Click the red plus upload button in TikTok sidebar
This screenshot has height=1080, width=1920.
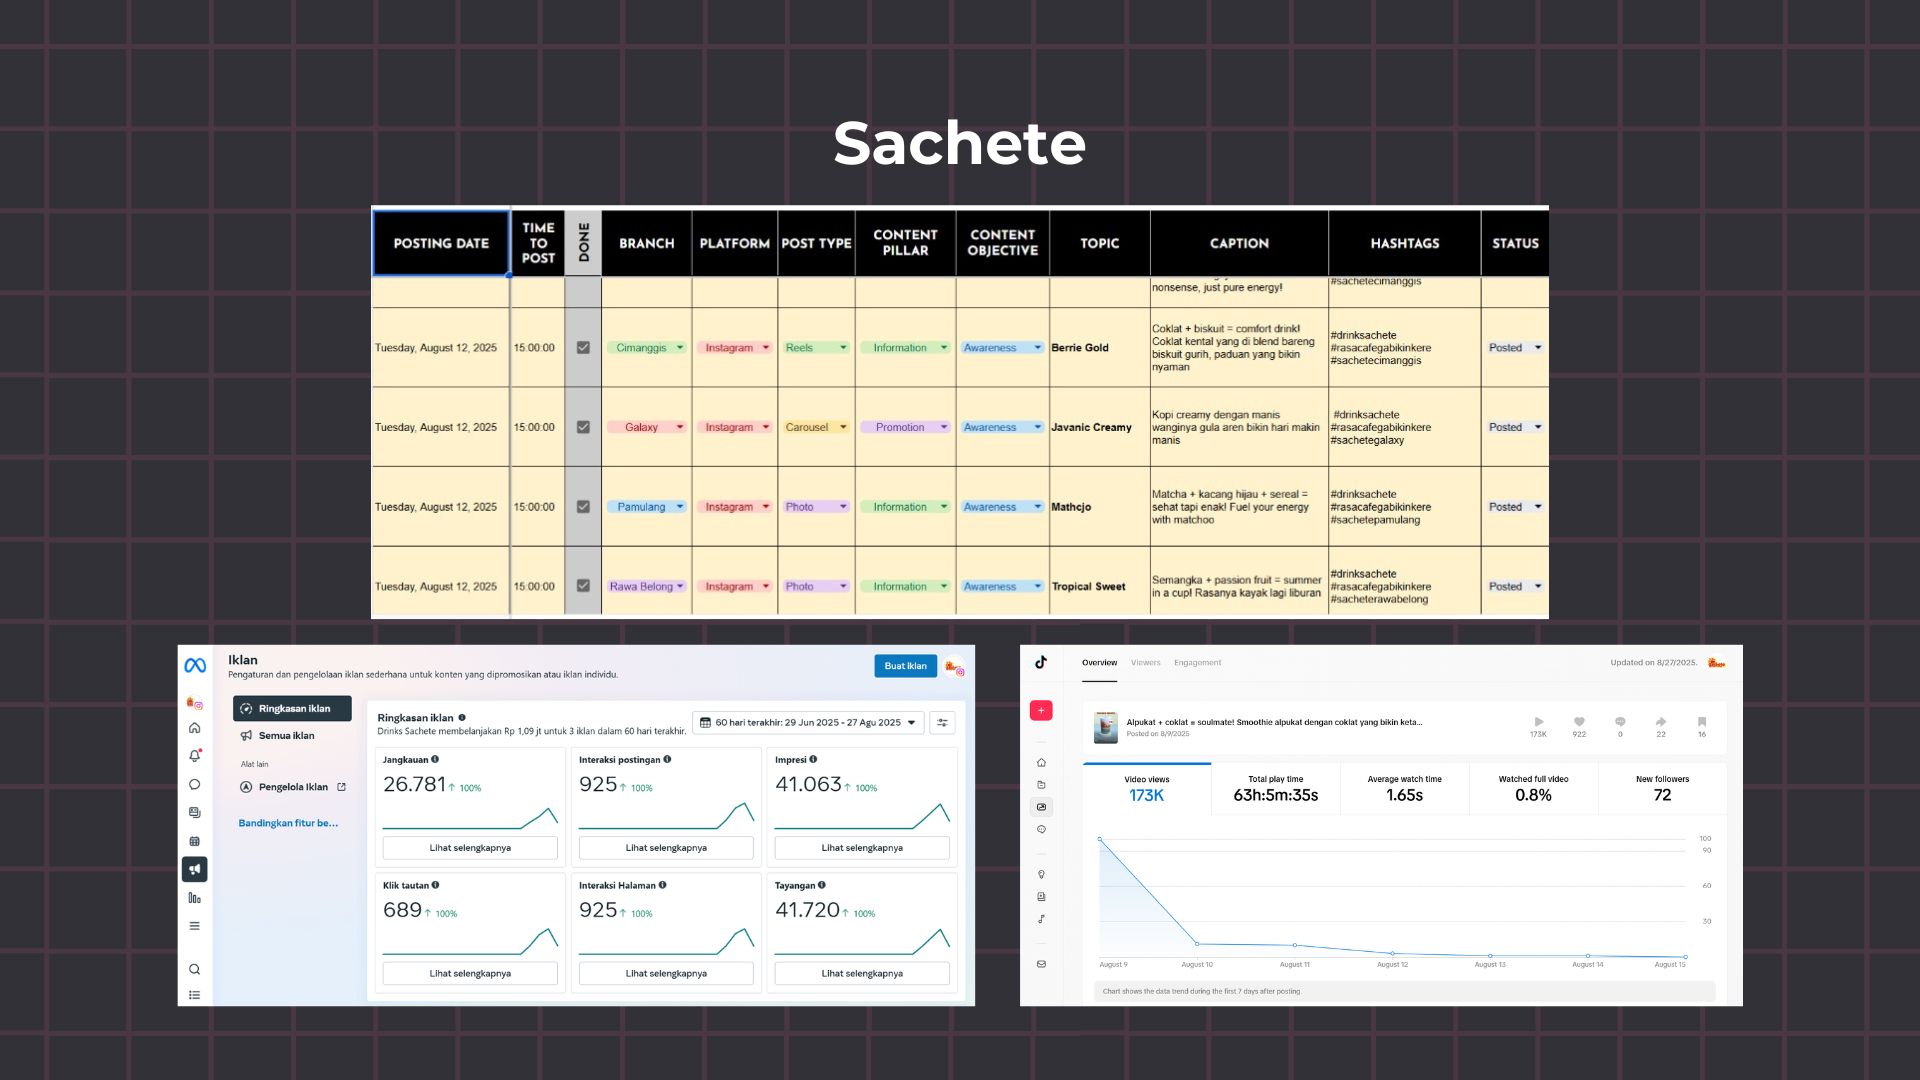point(1041,711)
